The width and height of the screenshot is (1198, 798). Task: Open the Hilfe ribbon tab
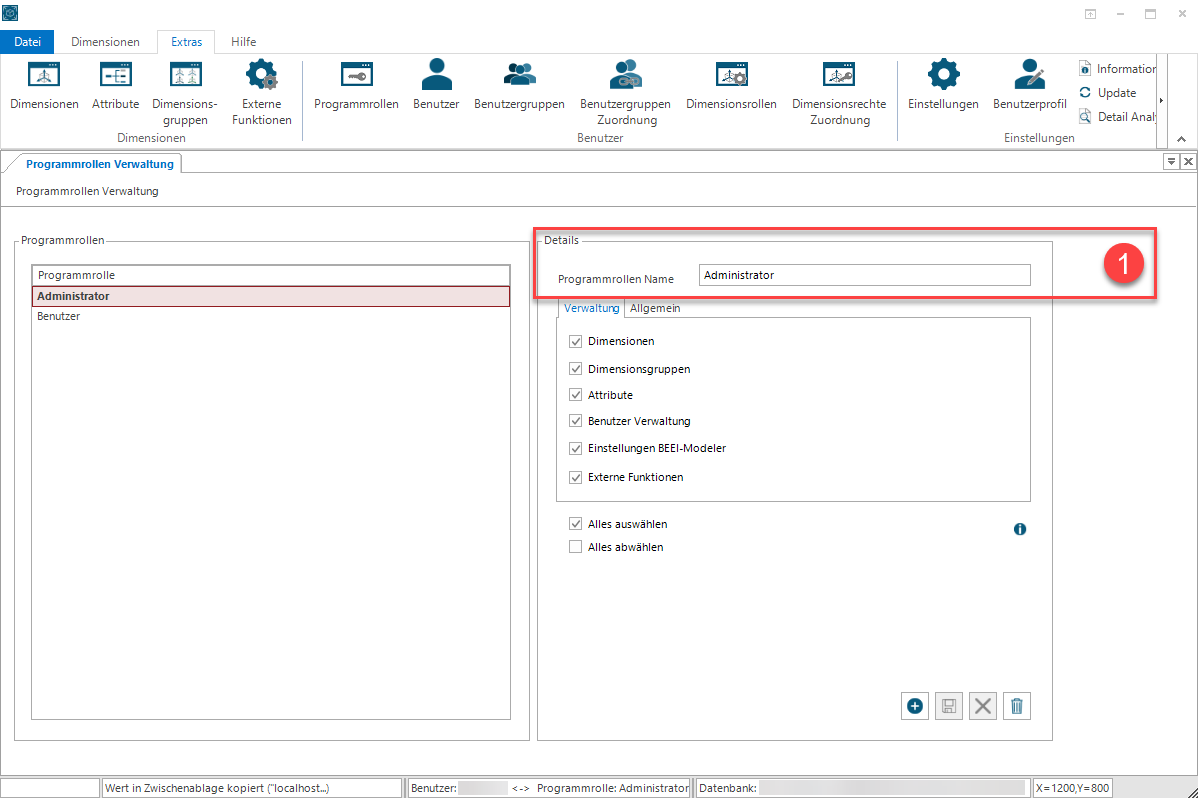(x=244, y=41)
